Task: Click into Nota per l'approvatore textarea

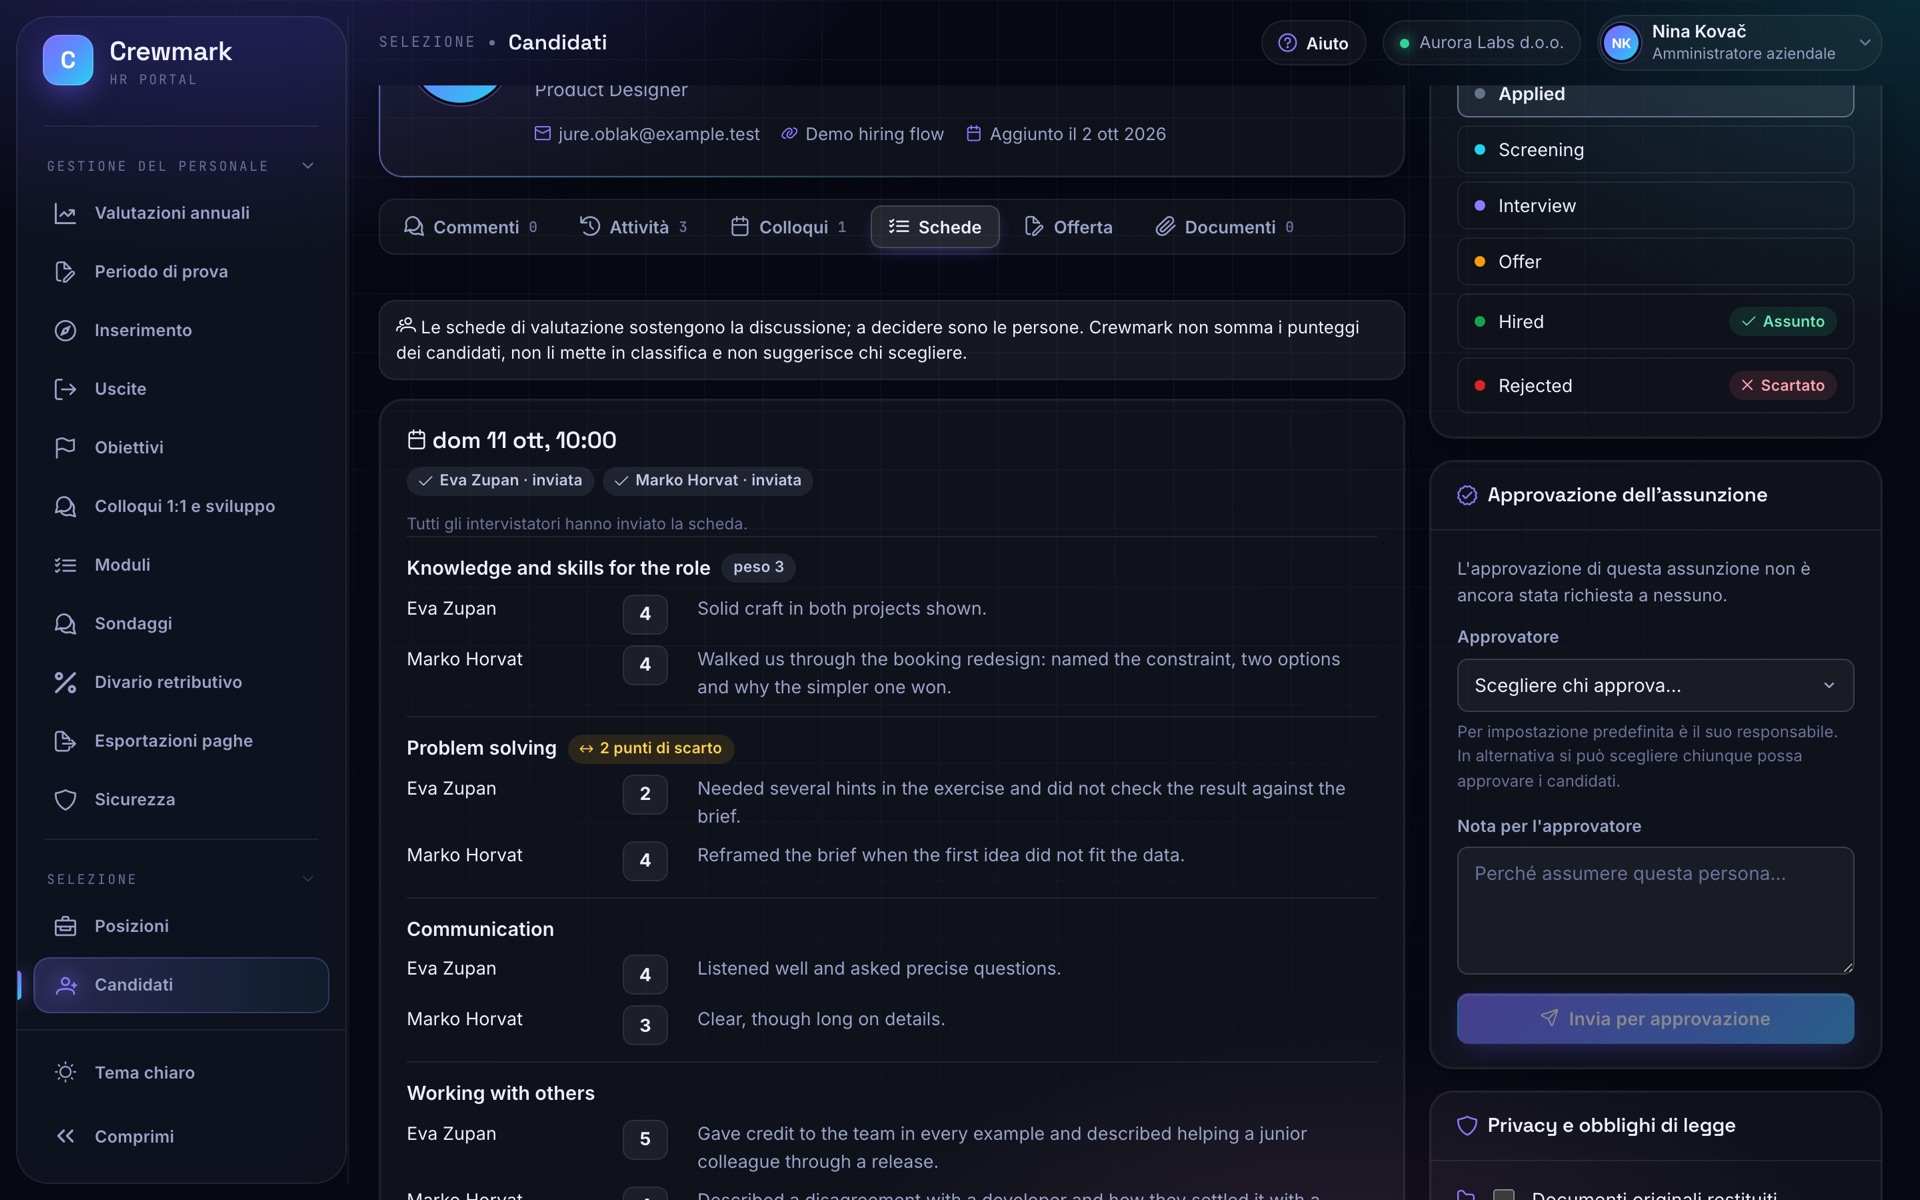Action: (1655, 910)
